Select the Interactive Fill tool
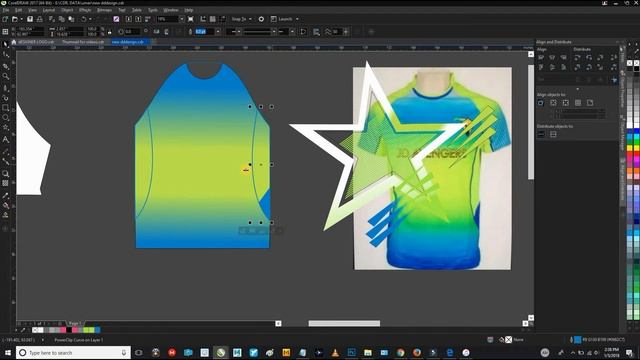This screenshot has height=360, width=640. tap(5, 206)
